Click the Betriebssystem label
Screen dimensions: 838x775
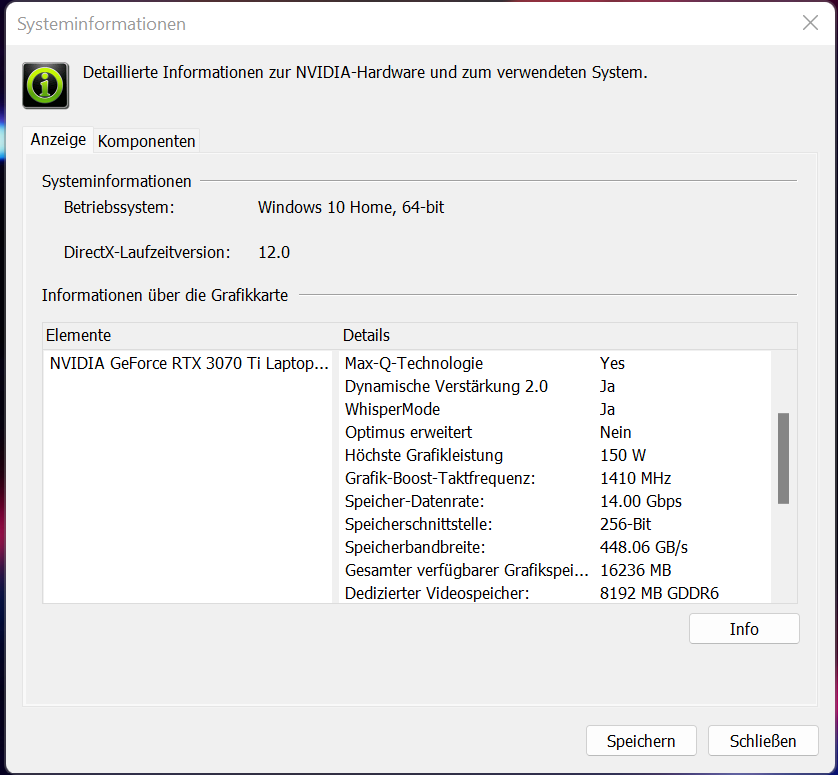pos(119,207)
